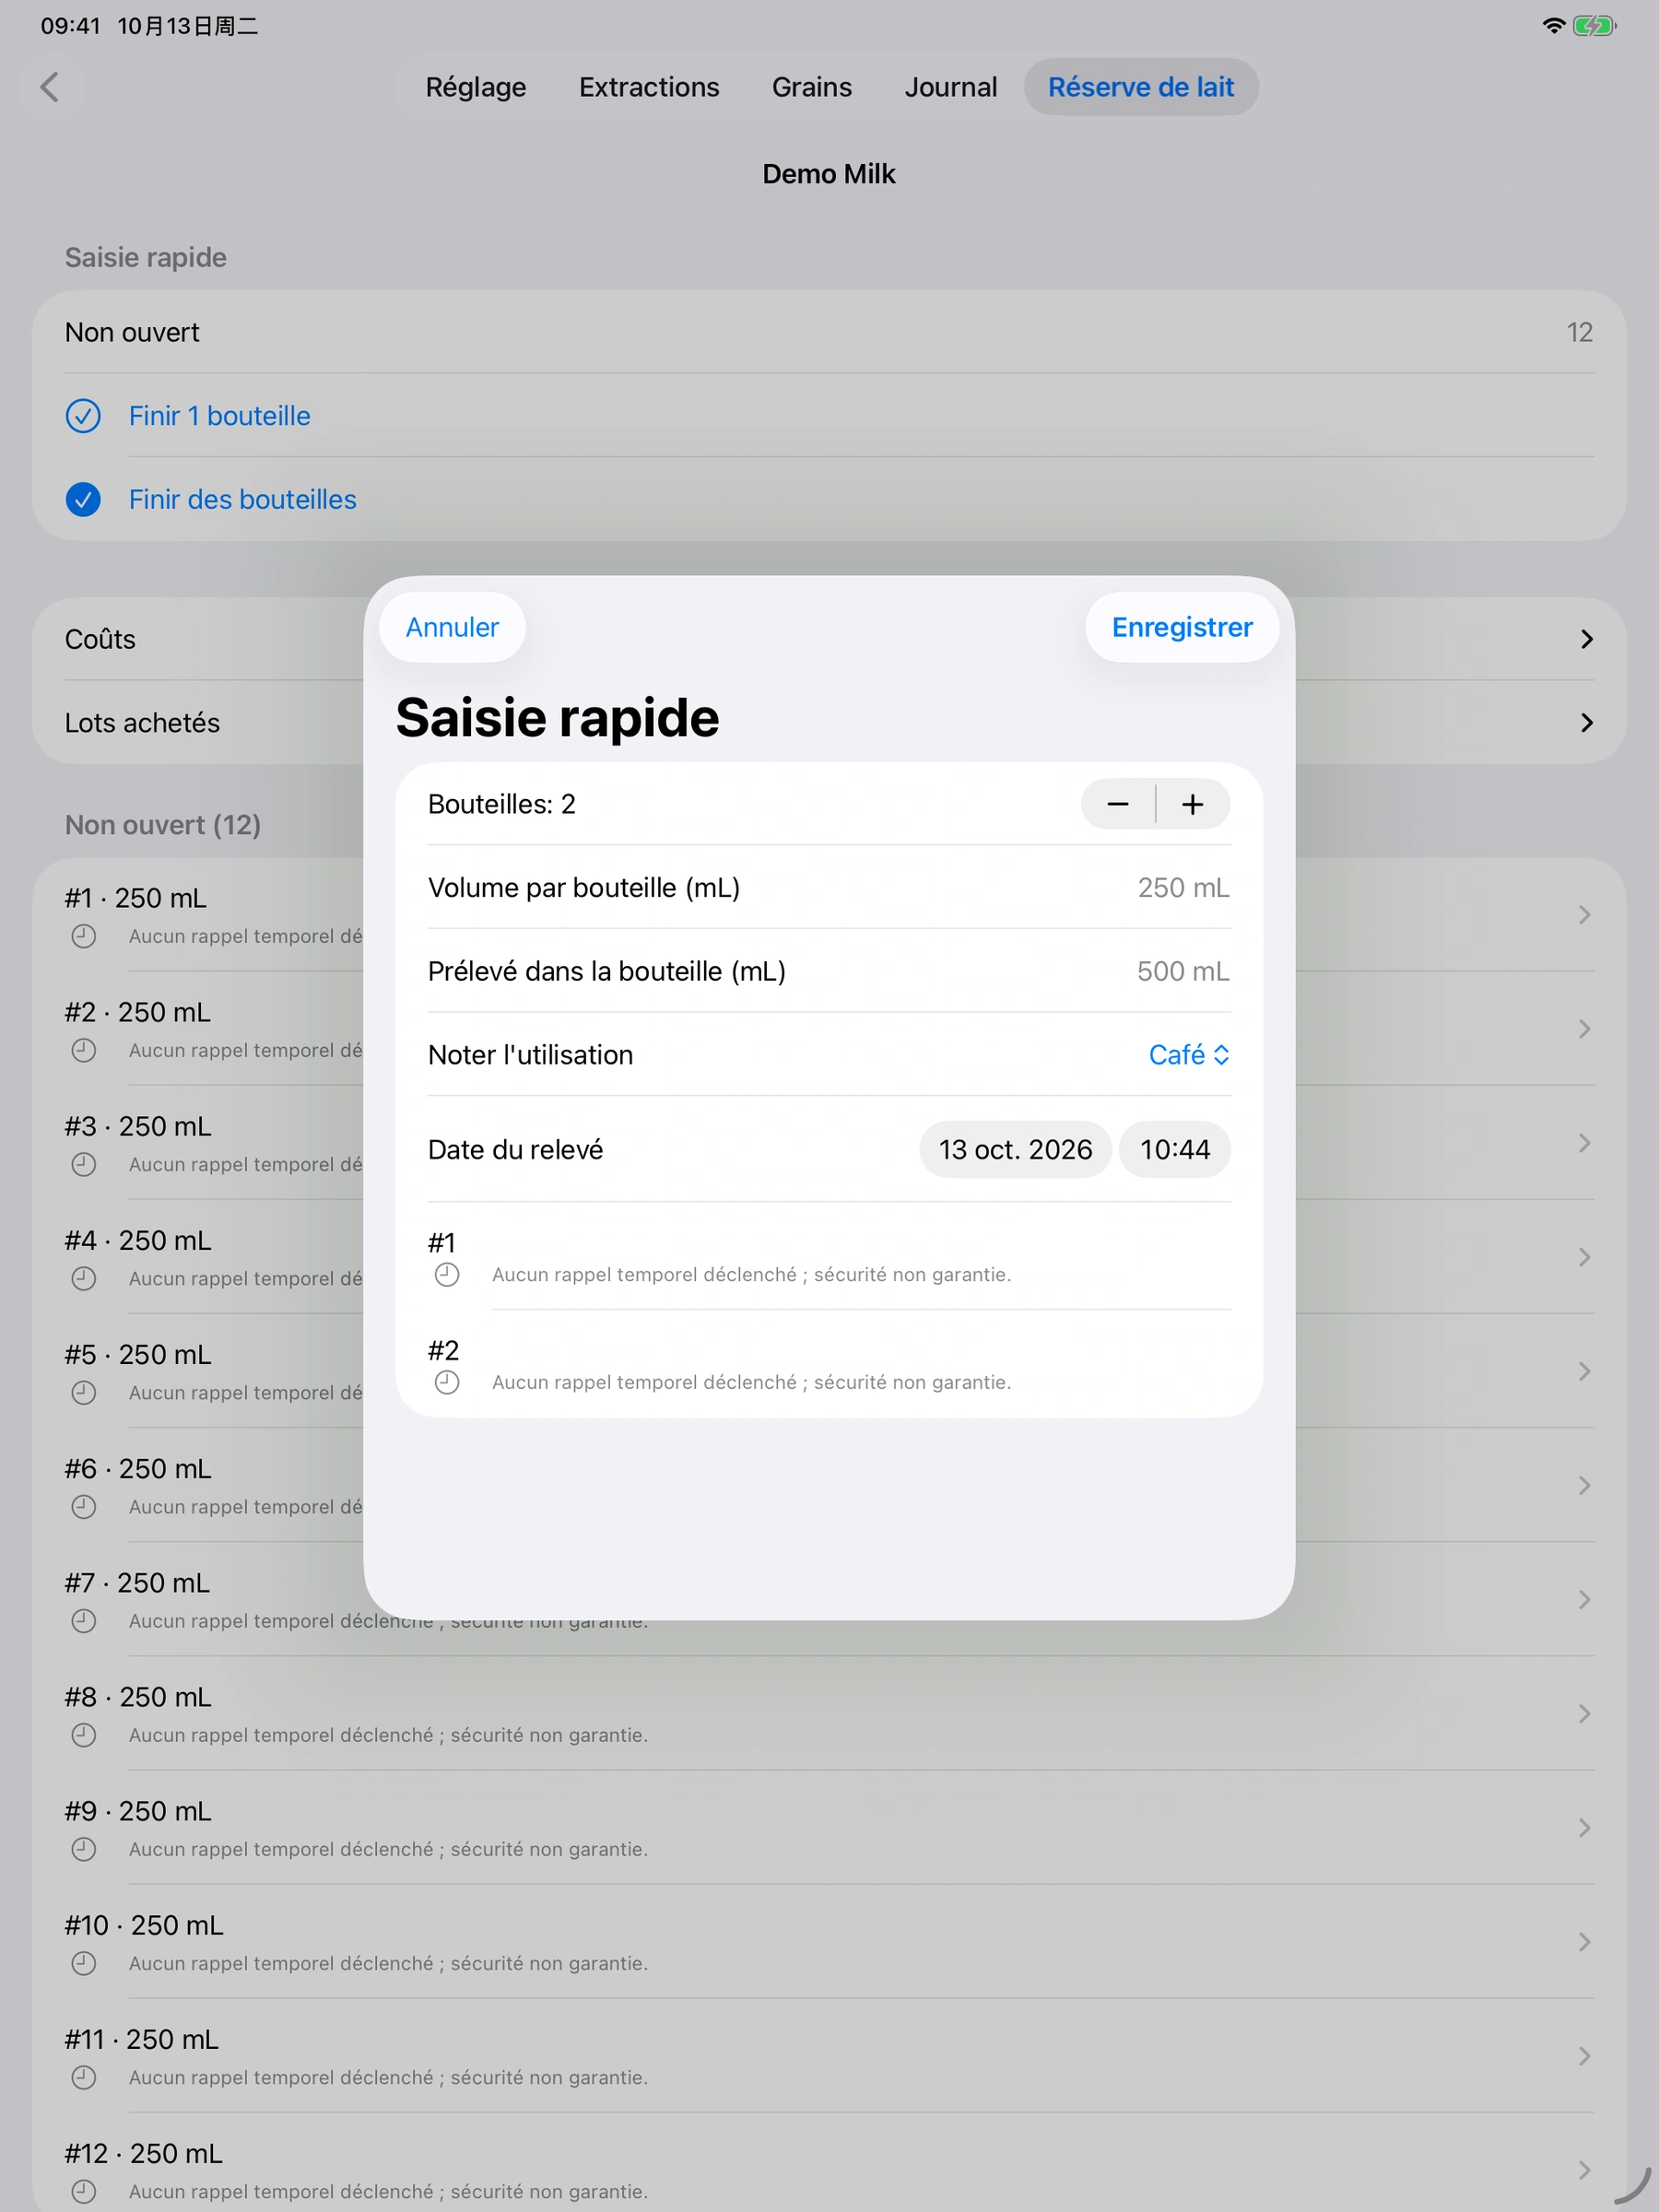Cancel with the Annuler button
Viewport: 1659px width, 2212px height.
pos(452,627)
